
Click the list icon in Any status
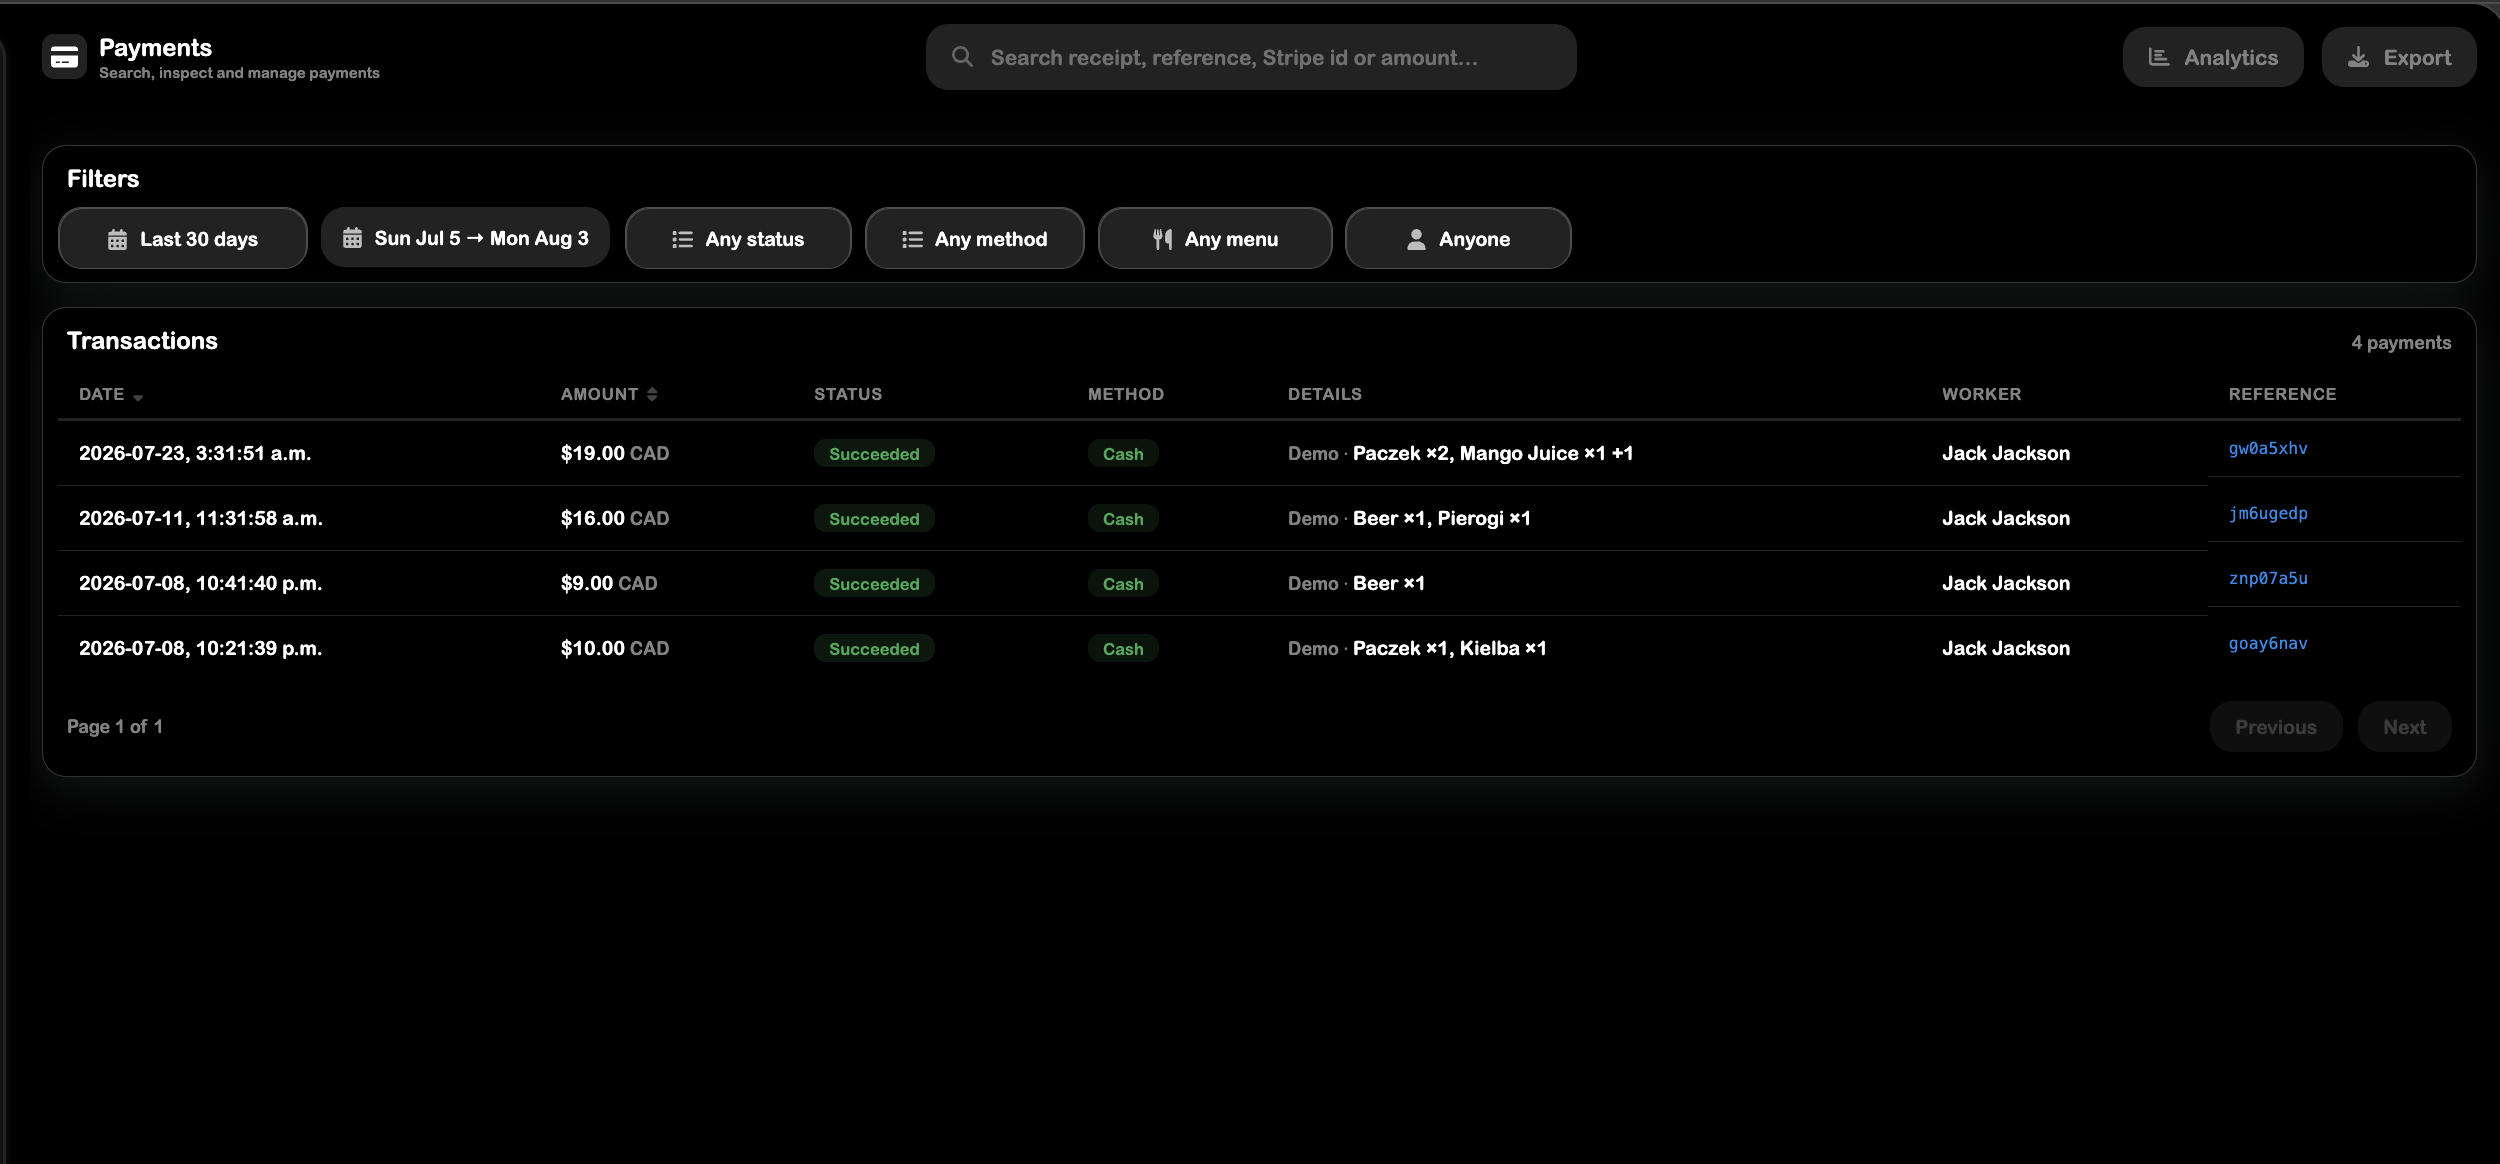pyautogui.click(x=682, y=239)
